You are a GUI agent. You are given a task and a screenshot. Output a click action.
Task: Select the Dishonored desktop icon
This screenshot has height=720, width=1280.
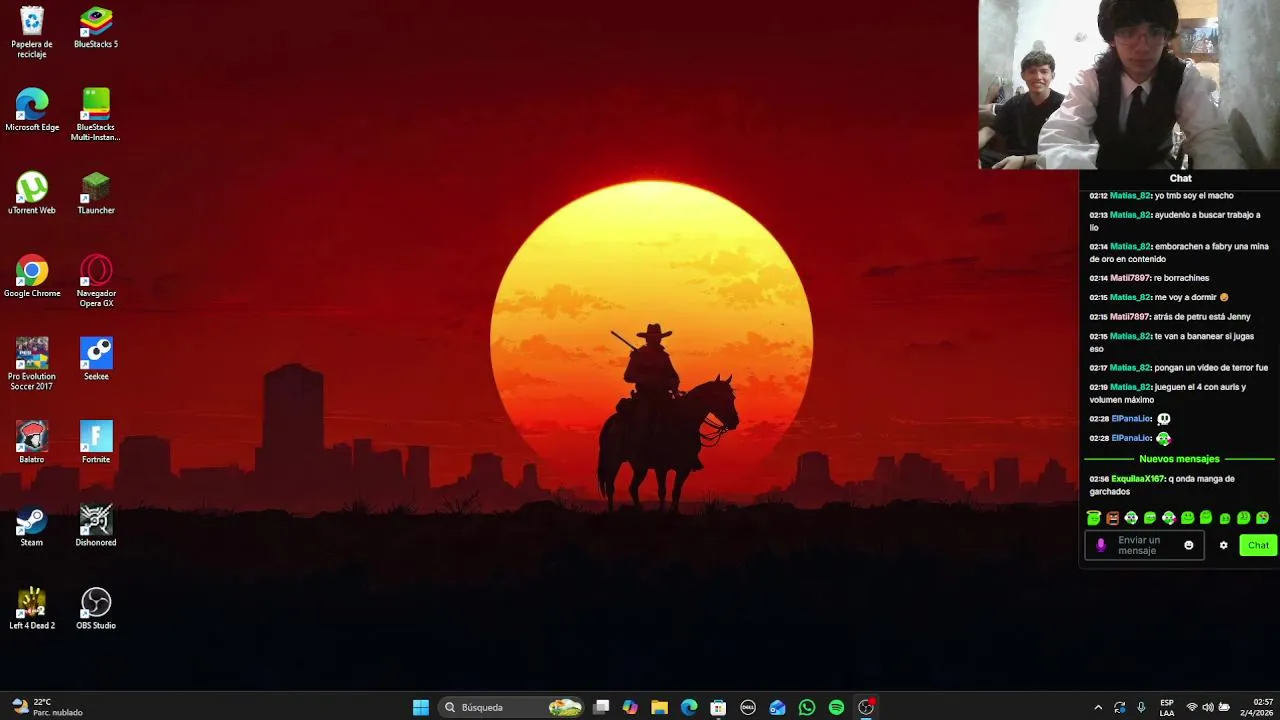[x=96, y=525]
